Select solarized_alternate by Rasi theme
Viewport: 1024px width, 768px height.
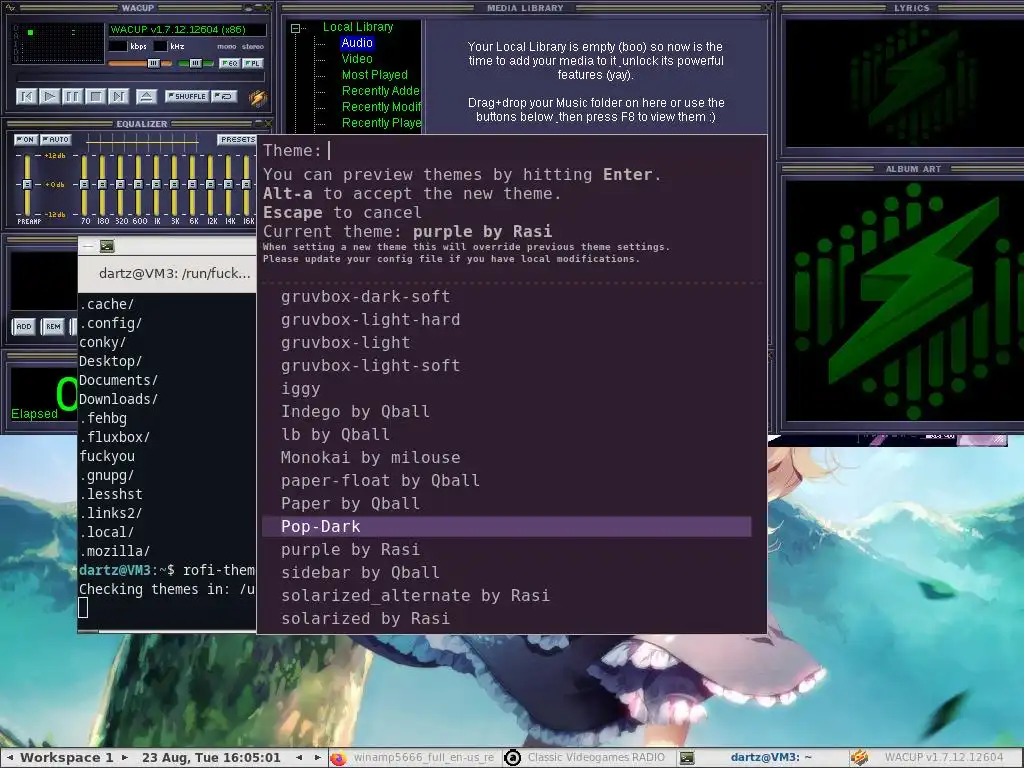507,596
